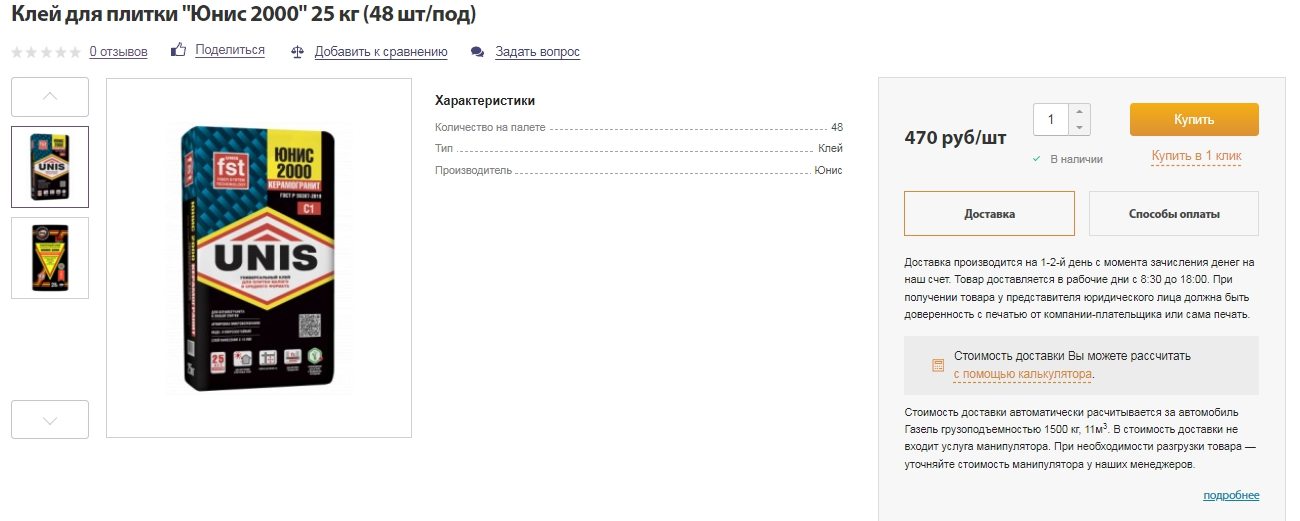1300x521 pixels.
Task: Click the Характеристики heading
Action: coord(485,101)
